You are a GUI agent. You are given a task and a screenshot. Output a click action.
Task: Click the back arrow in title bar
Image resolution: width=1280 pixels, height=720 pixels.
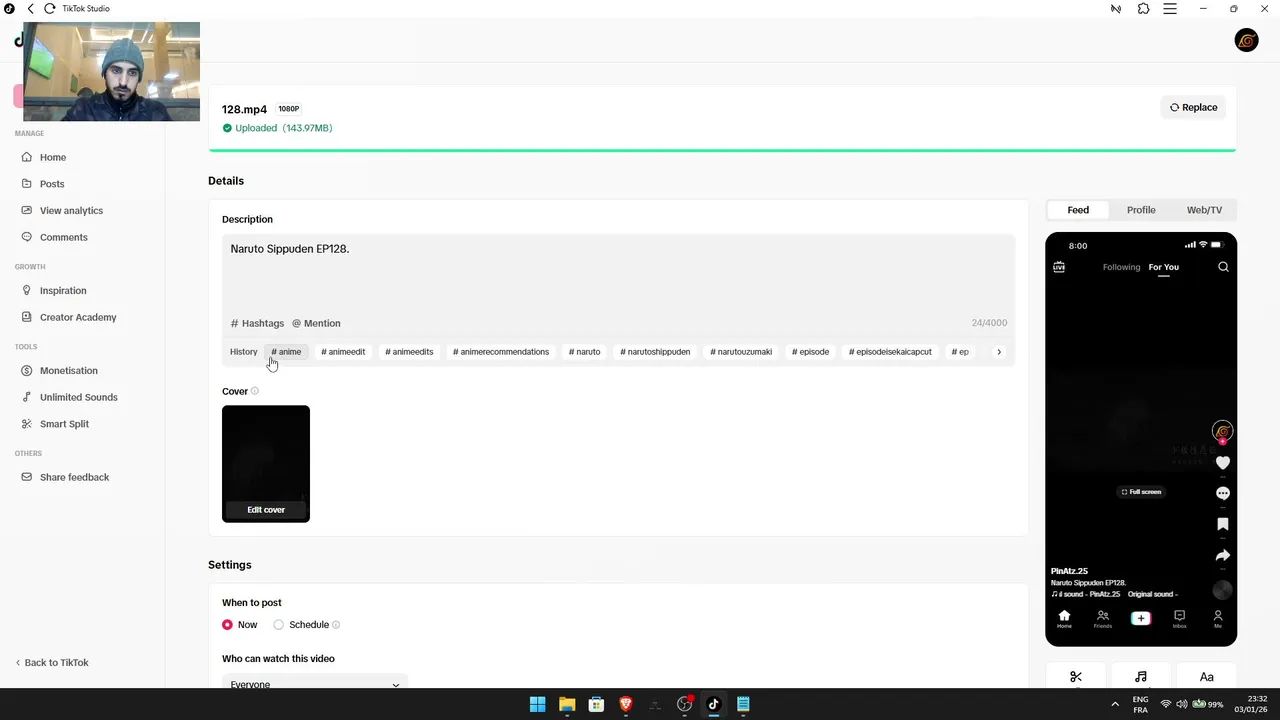pos(31,8)
